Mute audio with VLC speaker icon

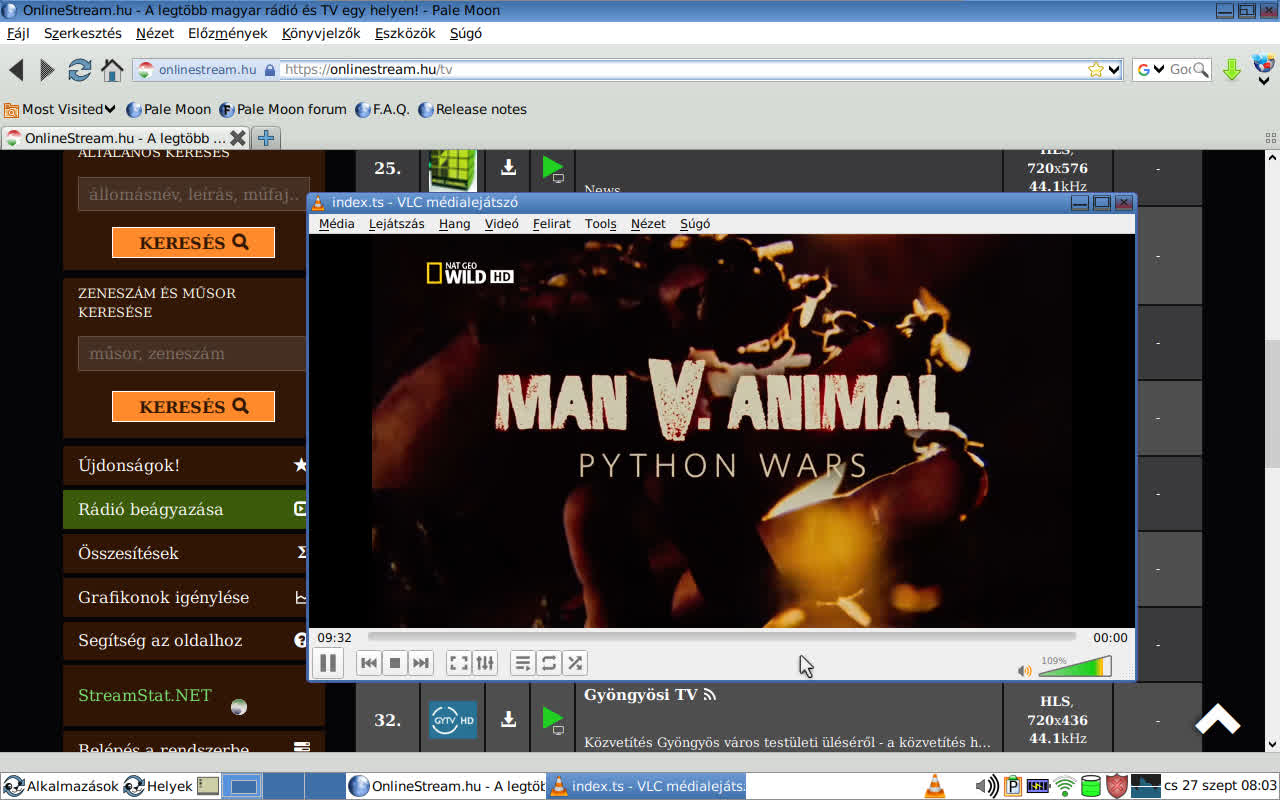[x=1024, y=670]
